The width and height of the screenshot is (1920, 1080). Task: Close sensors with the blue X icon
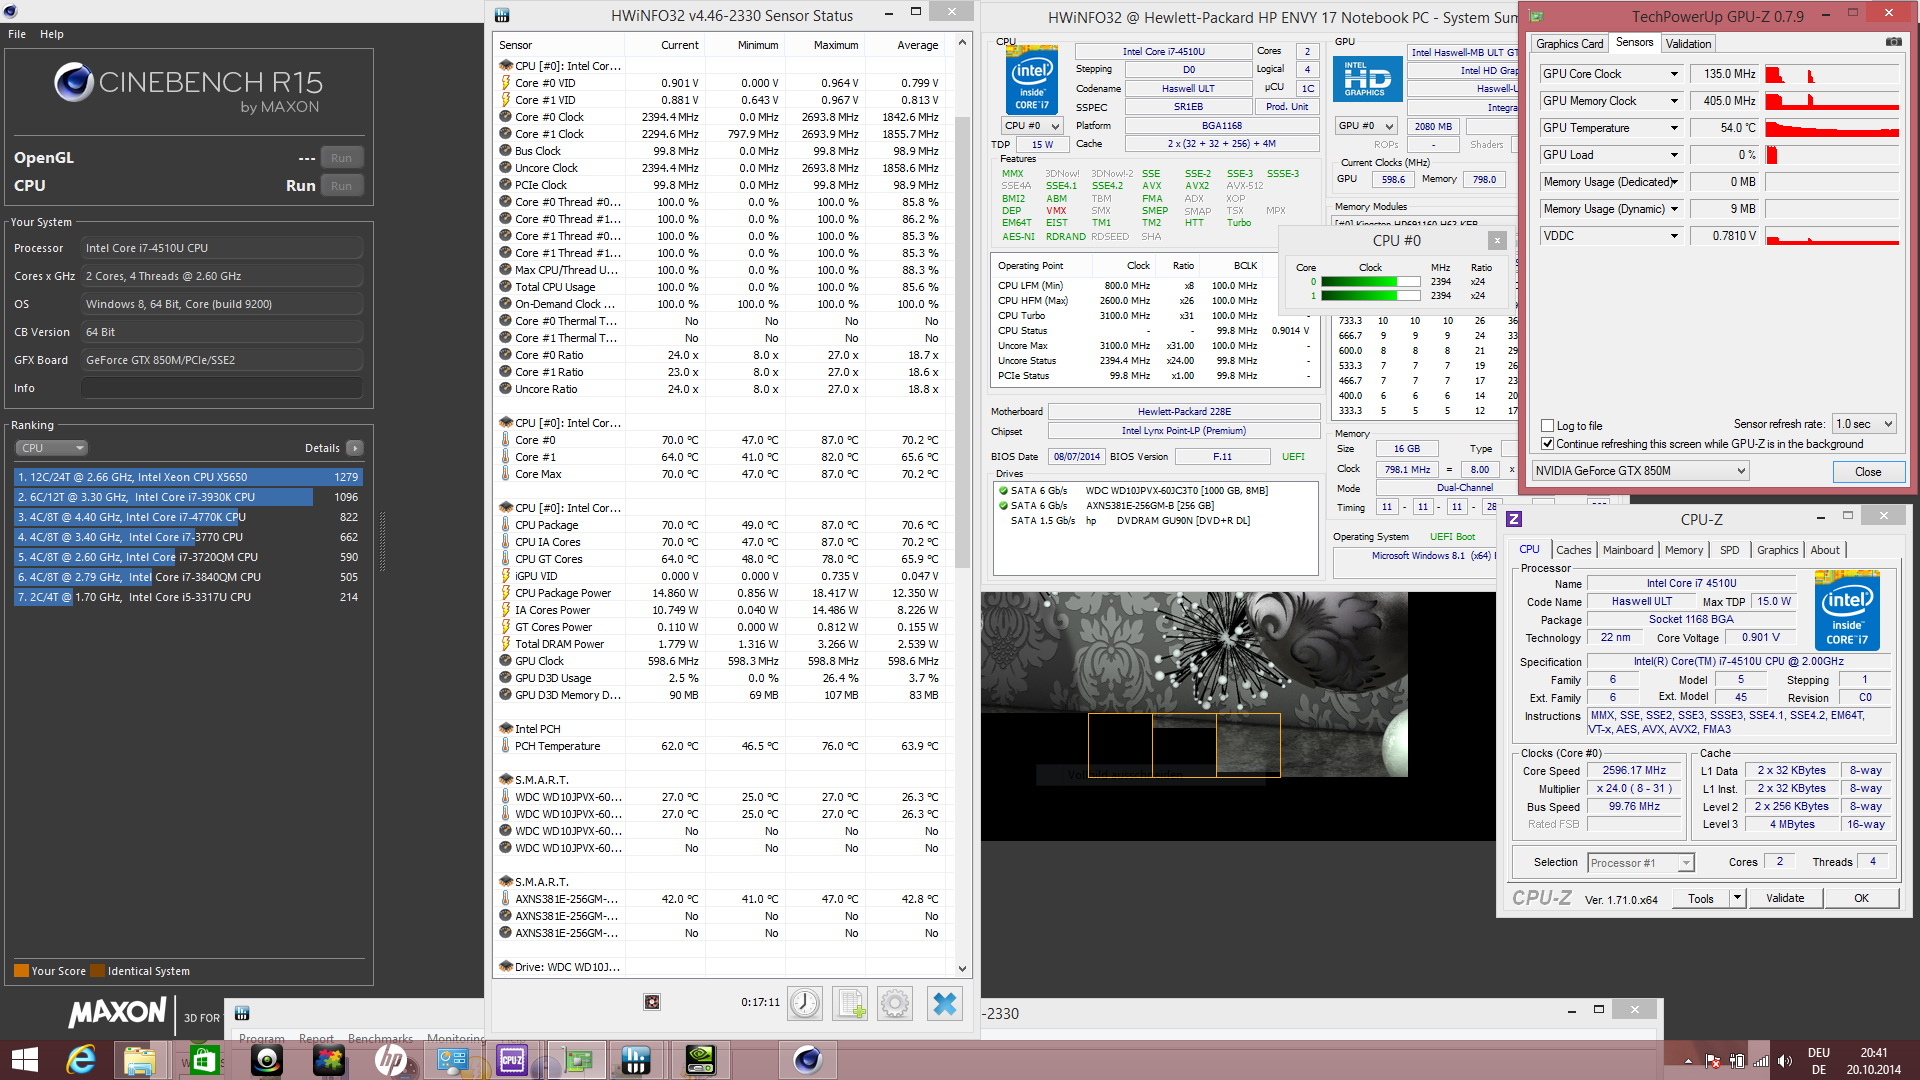pos(944,1003)
